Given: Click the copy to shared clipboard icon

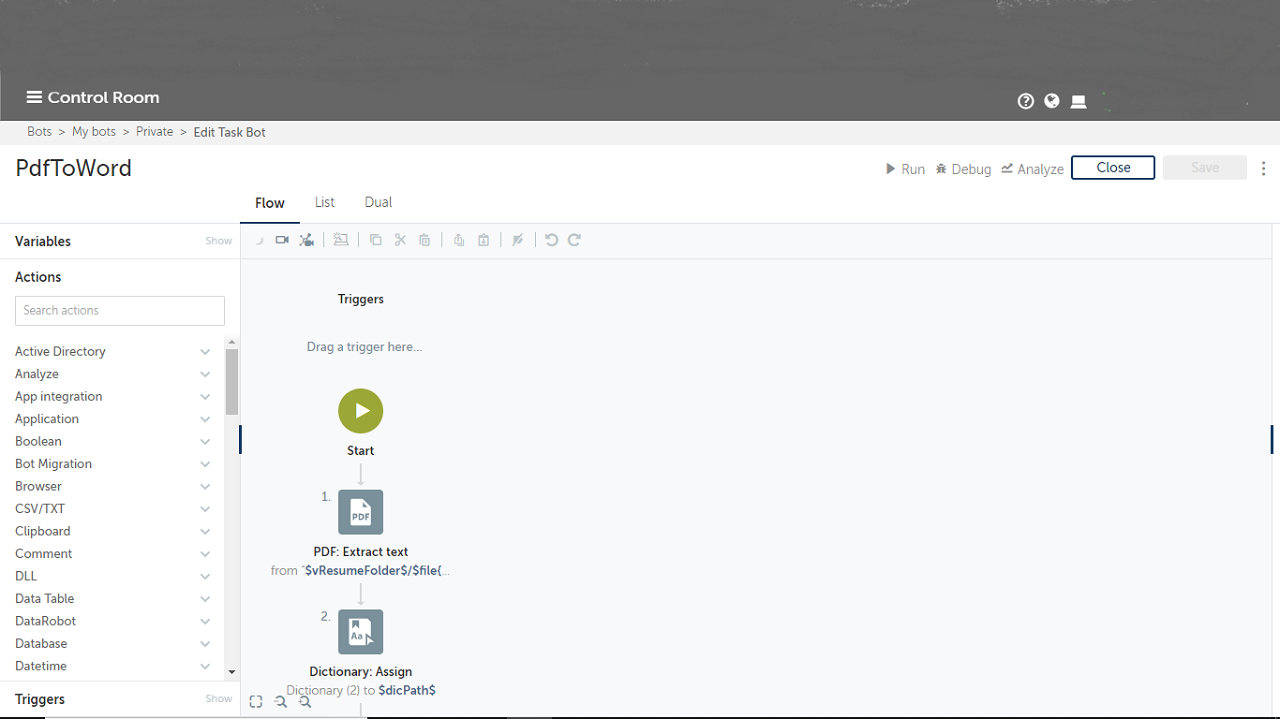Looking at the screenshot, I should coord(459,240).
